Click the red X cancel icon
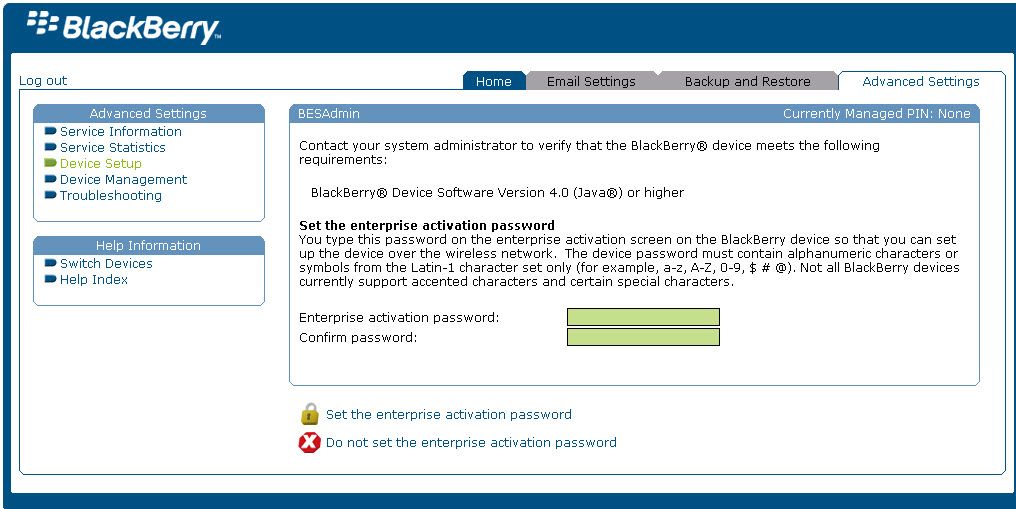The image size is (1016, 509). 310,442
